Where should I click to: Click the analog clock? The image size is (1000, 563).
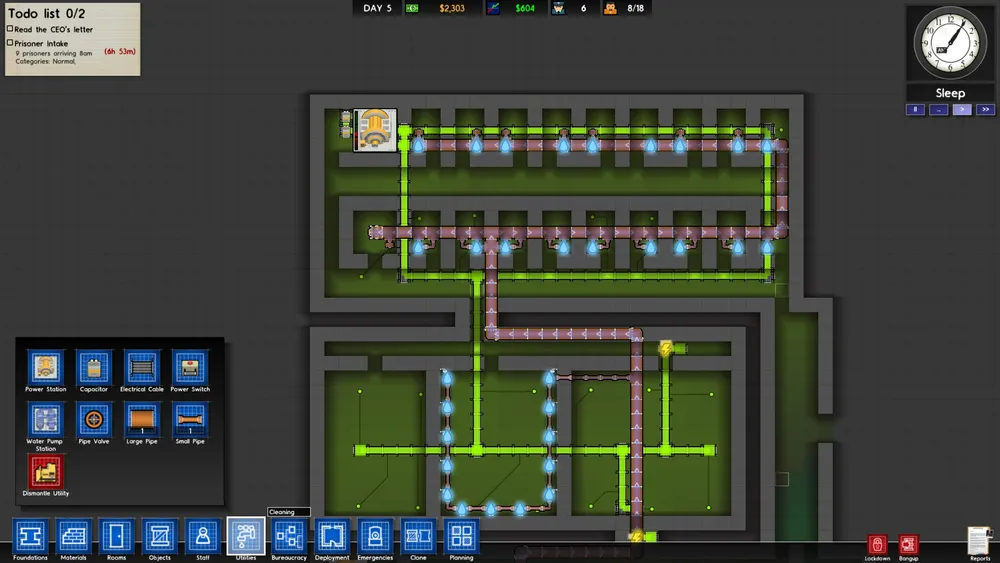click(950, 43)
